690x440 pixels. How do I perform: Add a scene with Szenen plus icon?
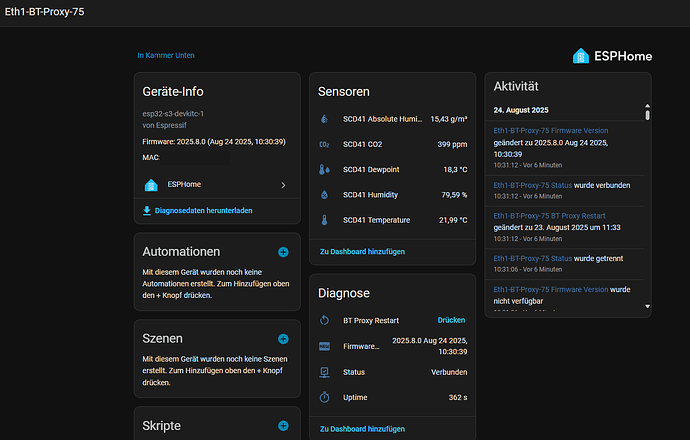pos(283,339)
